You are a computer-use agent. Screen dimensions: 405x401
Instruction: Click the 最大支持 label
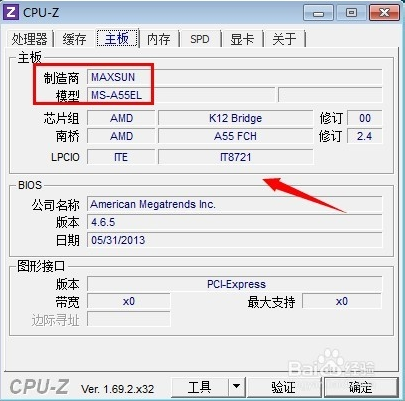click(271, 302)
